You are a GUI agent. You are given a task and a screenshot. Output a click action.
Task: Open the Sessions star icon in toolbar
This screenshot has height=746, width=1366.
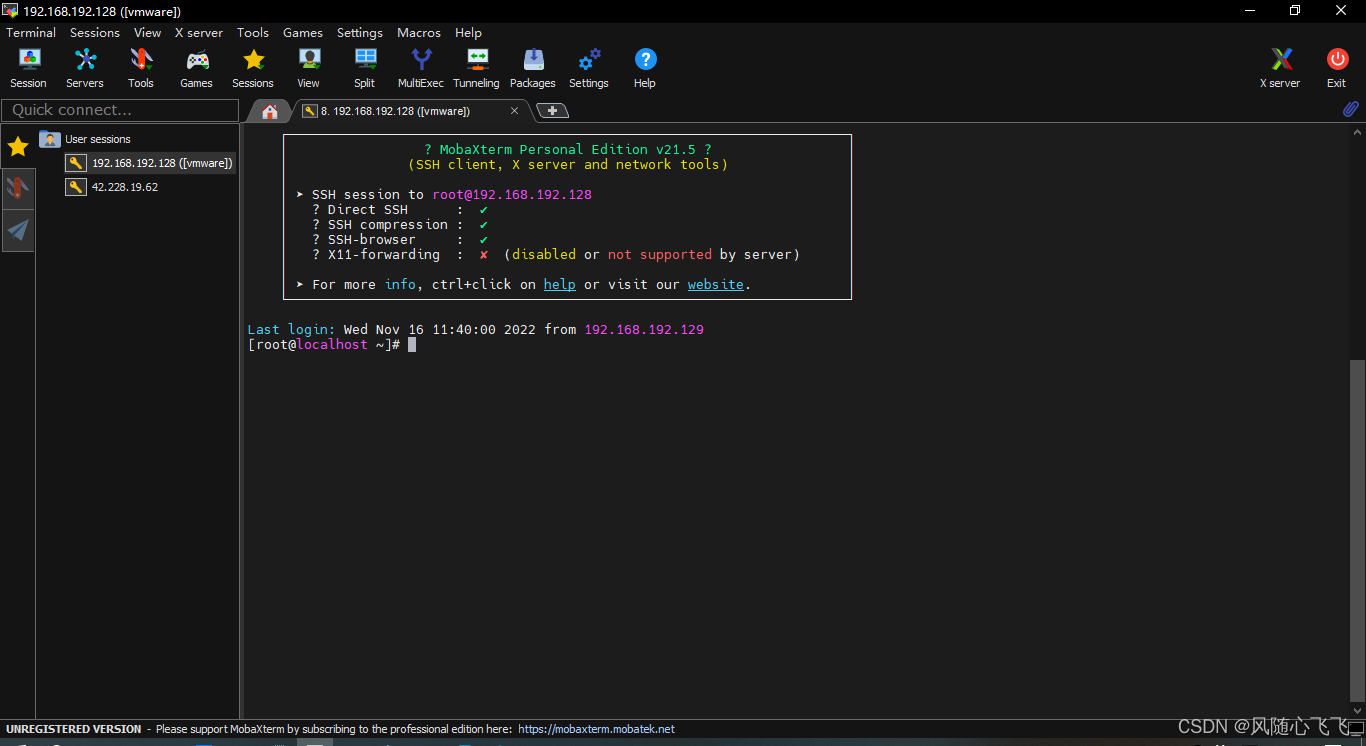click(253, 68)
